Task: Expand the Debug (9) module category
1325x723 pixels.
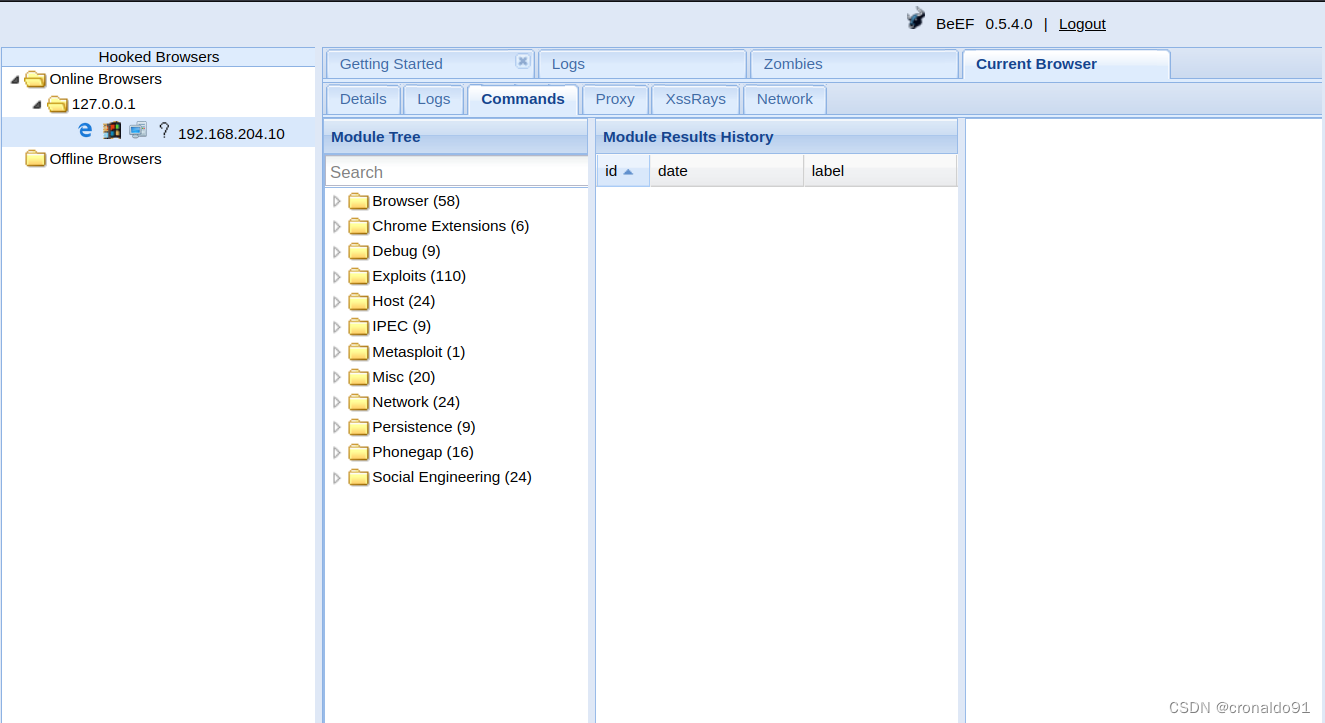Action: pyautogui.click(x=337, y=251)
